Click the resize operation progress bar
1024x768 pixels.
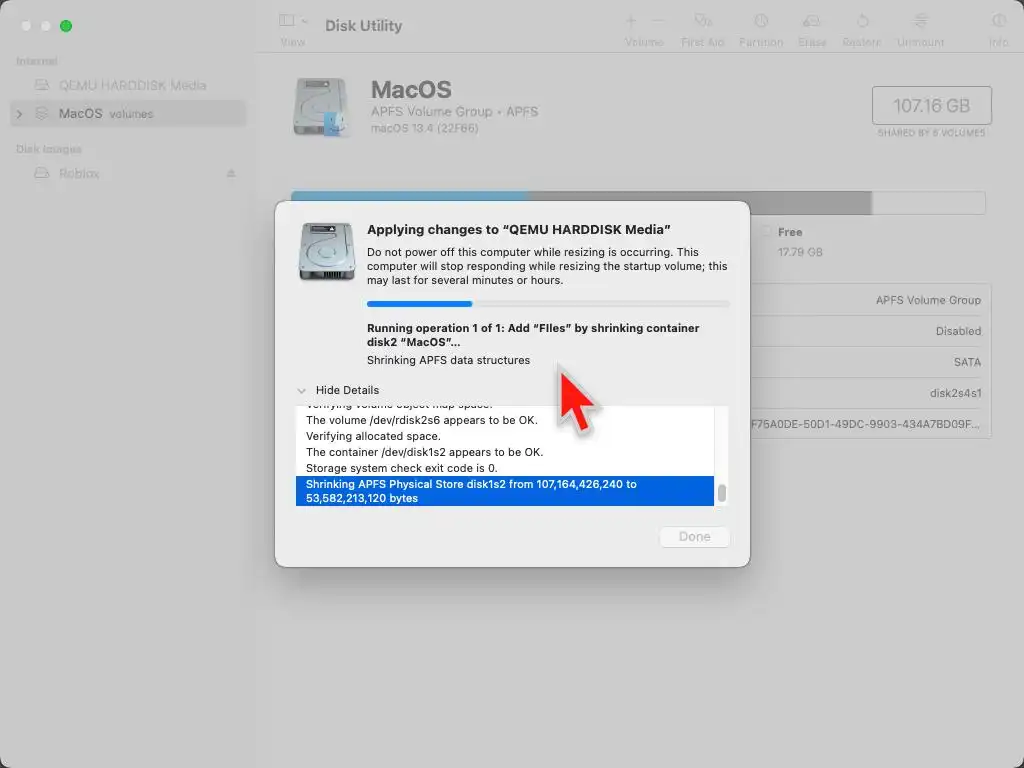tap(548, 304)
